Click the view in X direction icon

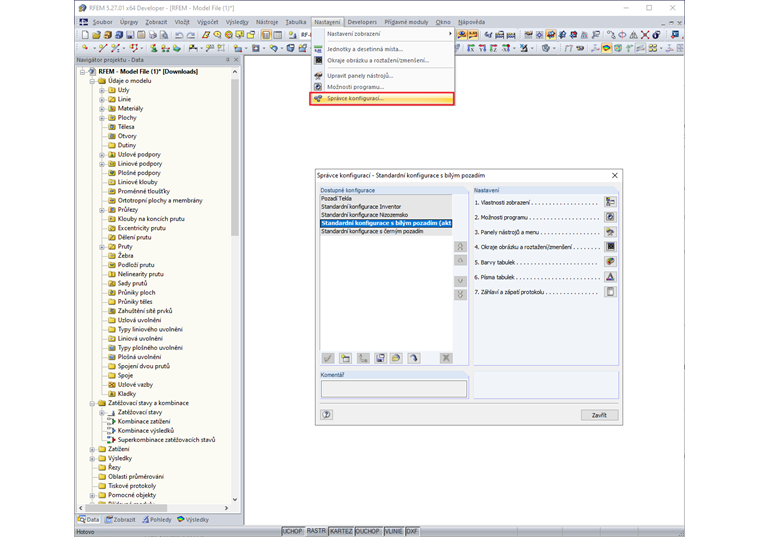pos(471,48)
